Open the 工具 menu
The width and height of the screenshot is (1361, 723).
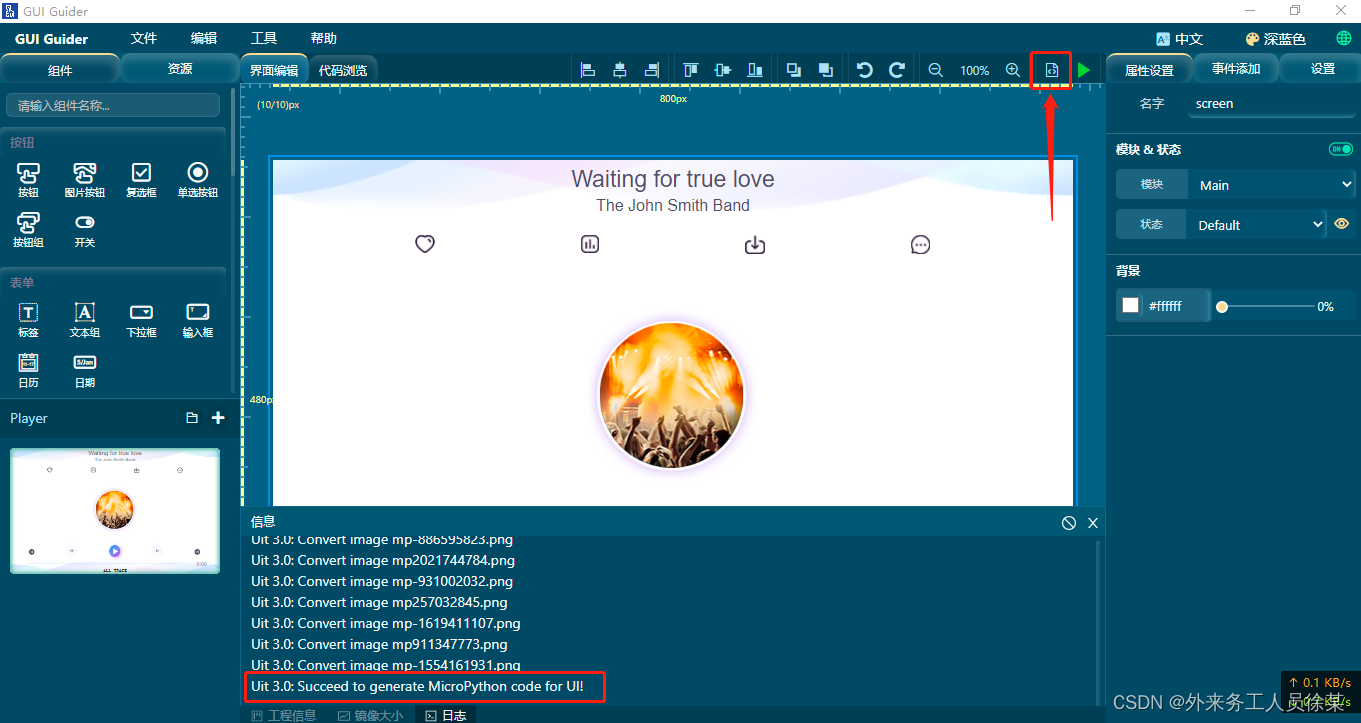point(264,38)
